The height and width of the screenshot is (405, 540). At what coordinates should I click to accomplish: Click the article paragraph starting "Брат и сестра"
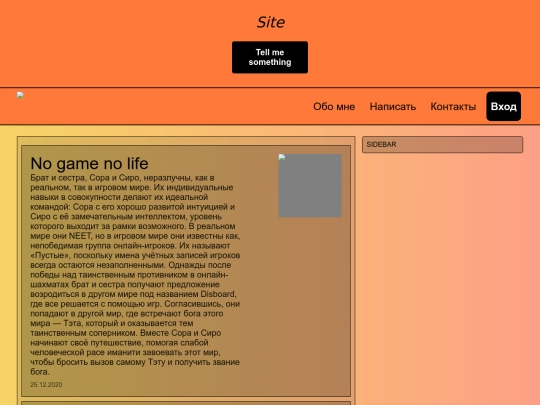pyautogui.click(x=135, y=275)
